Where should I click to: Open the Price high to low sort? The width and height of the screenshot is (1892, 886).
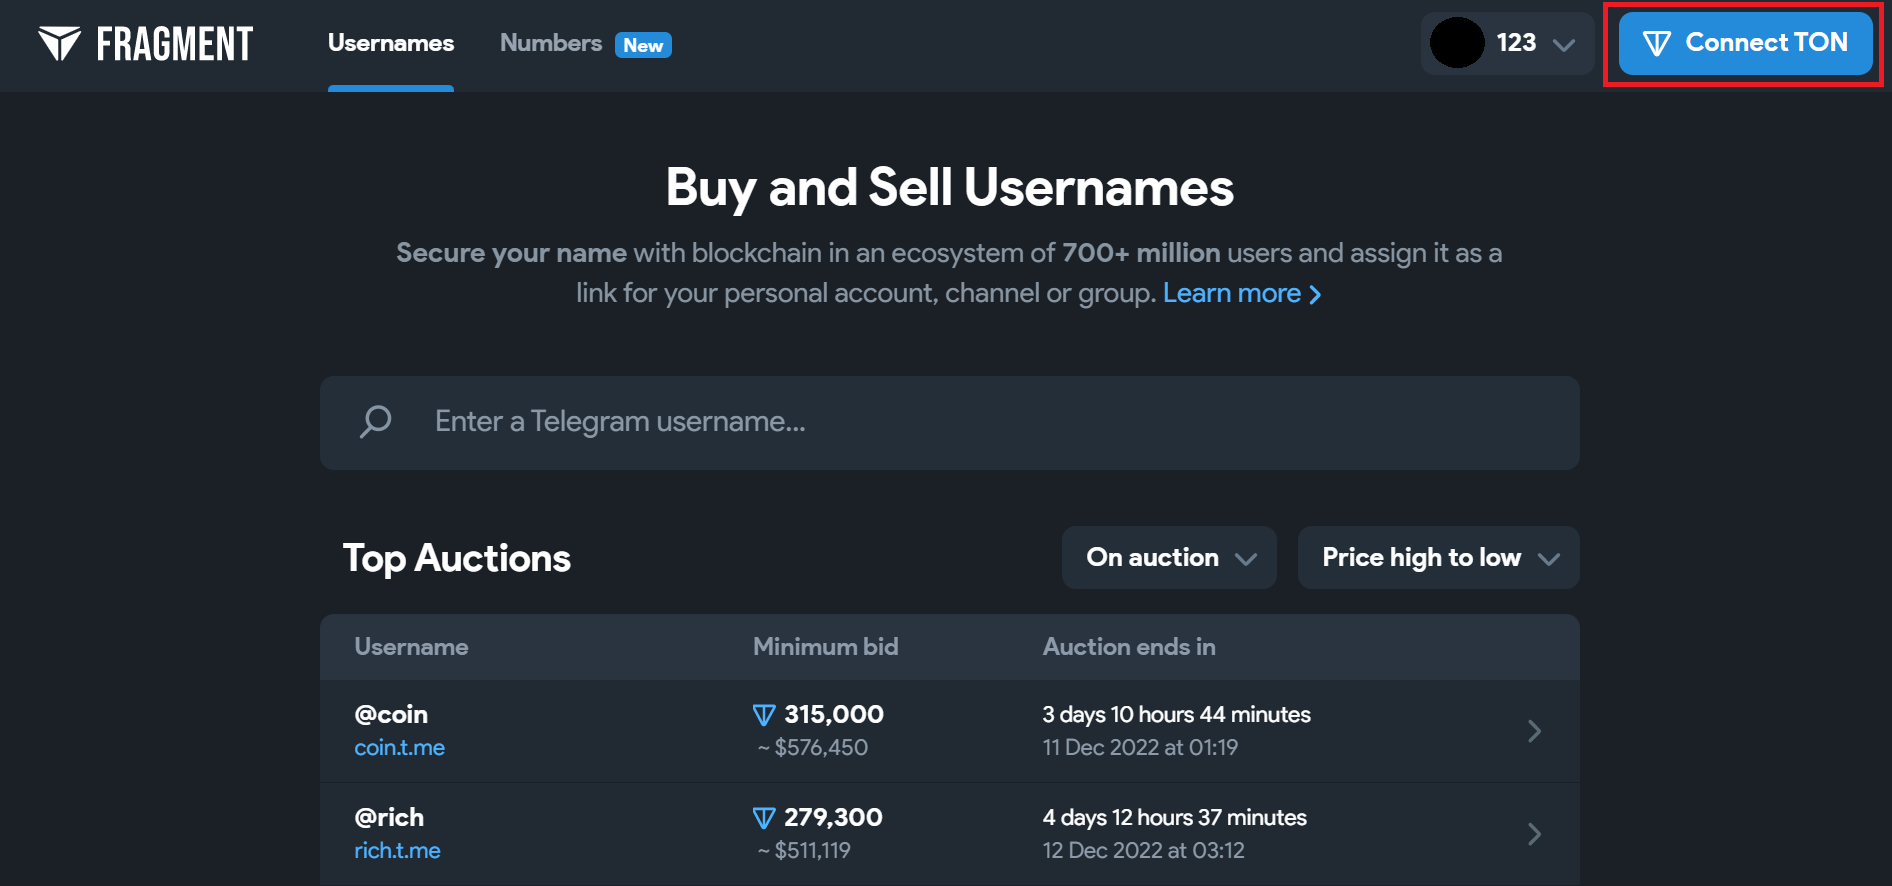click(1438, 558)
